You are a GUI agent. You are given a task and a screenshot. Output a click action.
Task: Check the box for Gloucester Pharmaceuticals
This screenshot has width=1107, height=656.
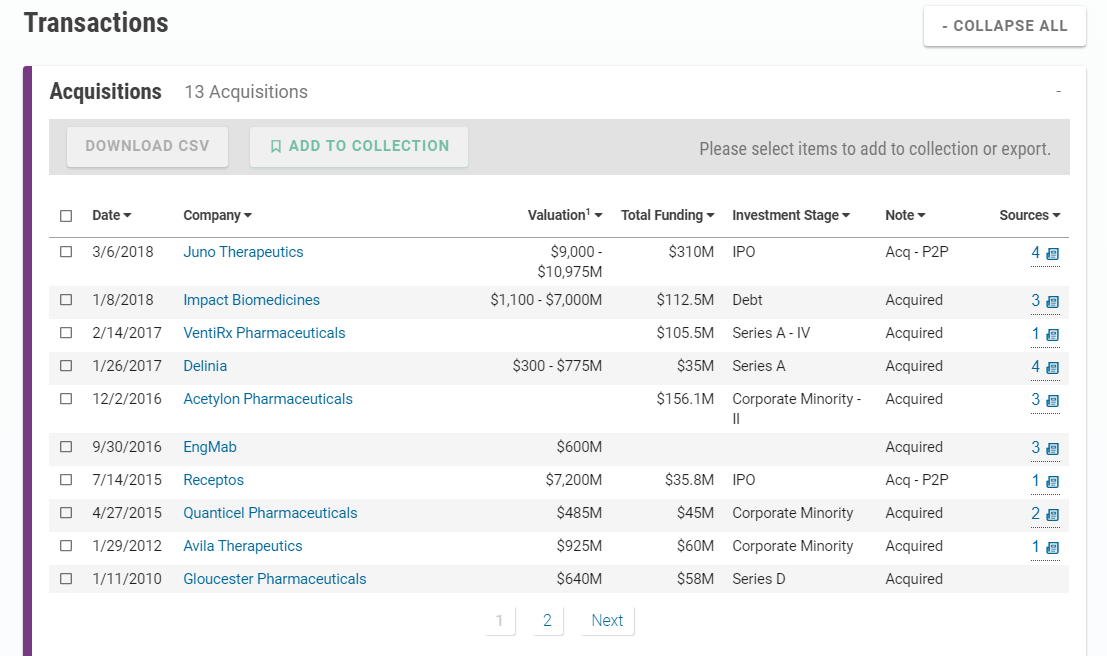[66, 579]
